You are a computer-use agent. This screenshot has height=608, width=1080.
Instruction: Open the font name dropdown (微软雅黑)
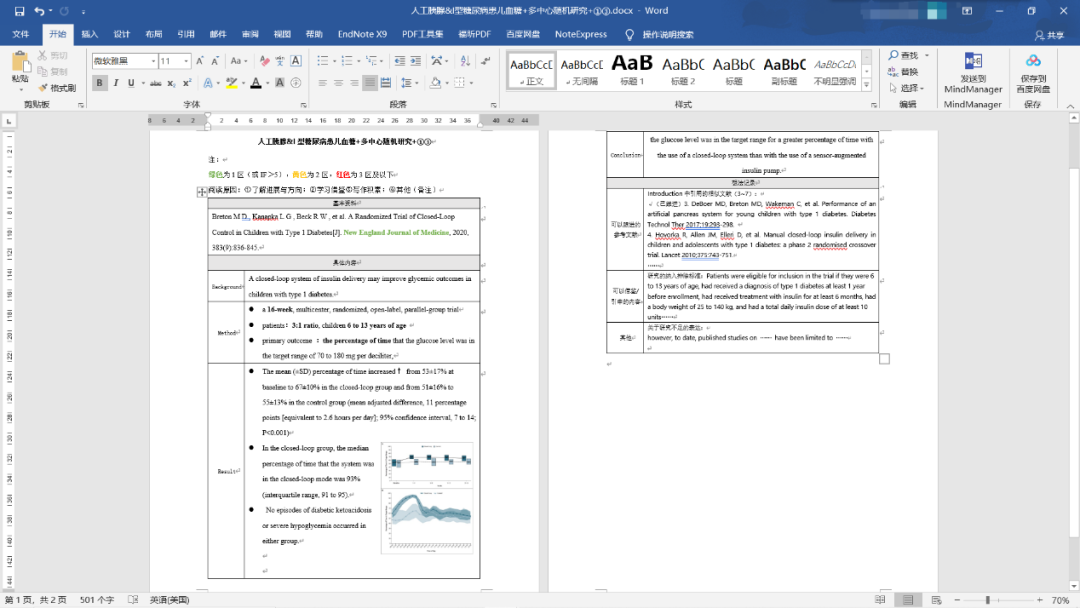[153, 61]
